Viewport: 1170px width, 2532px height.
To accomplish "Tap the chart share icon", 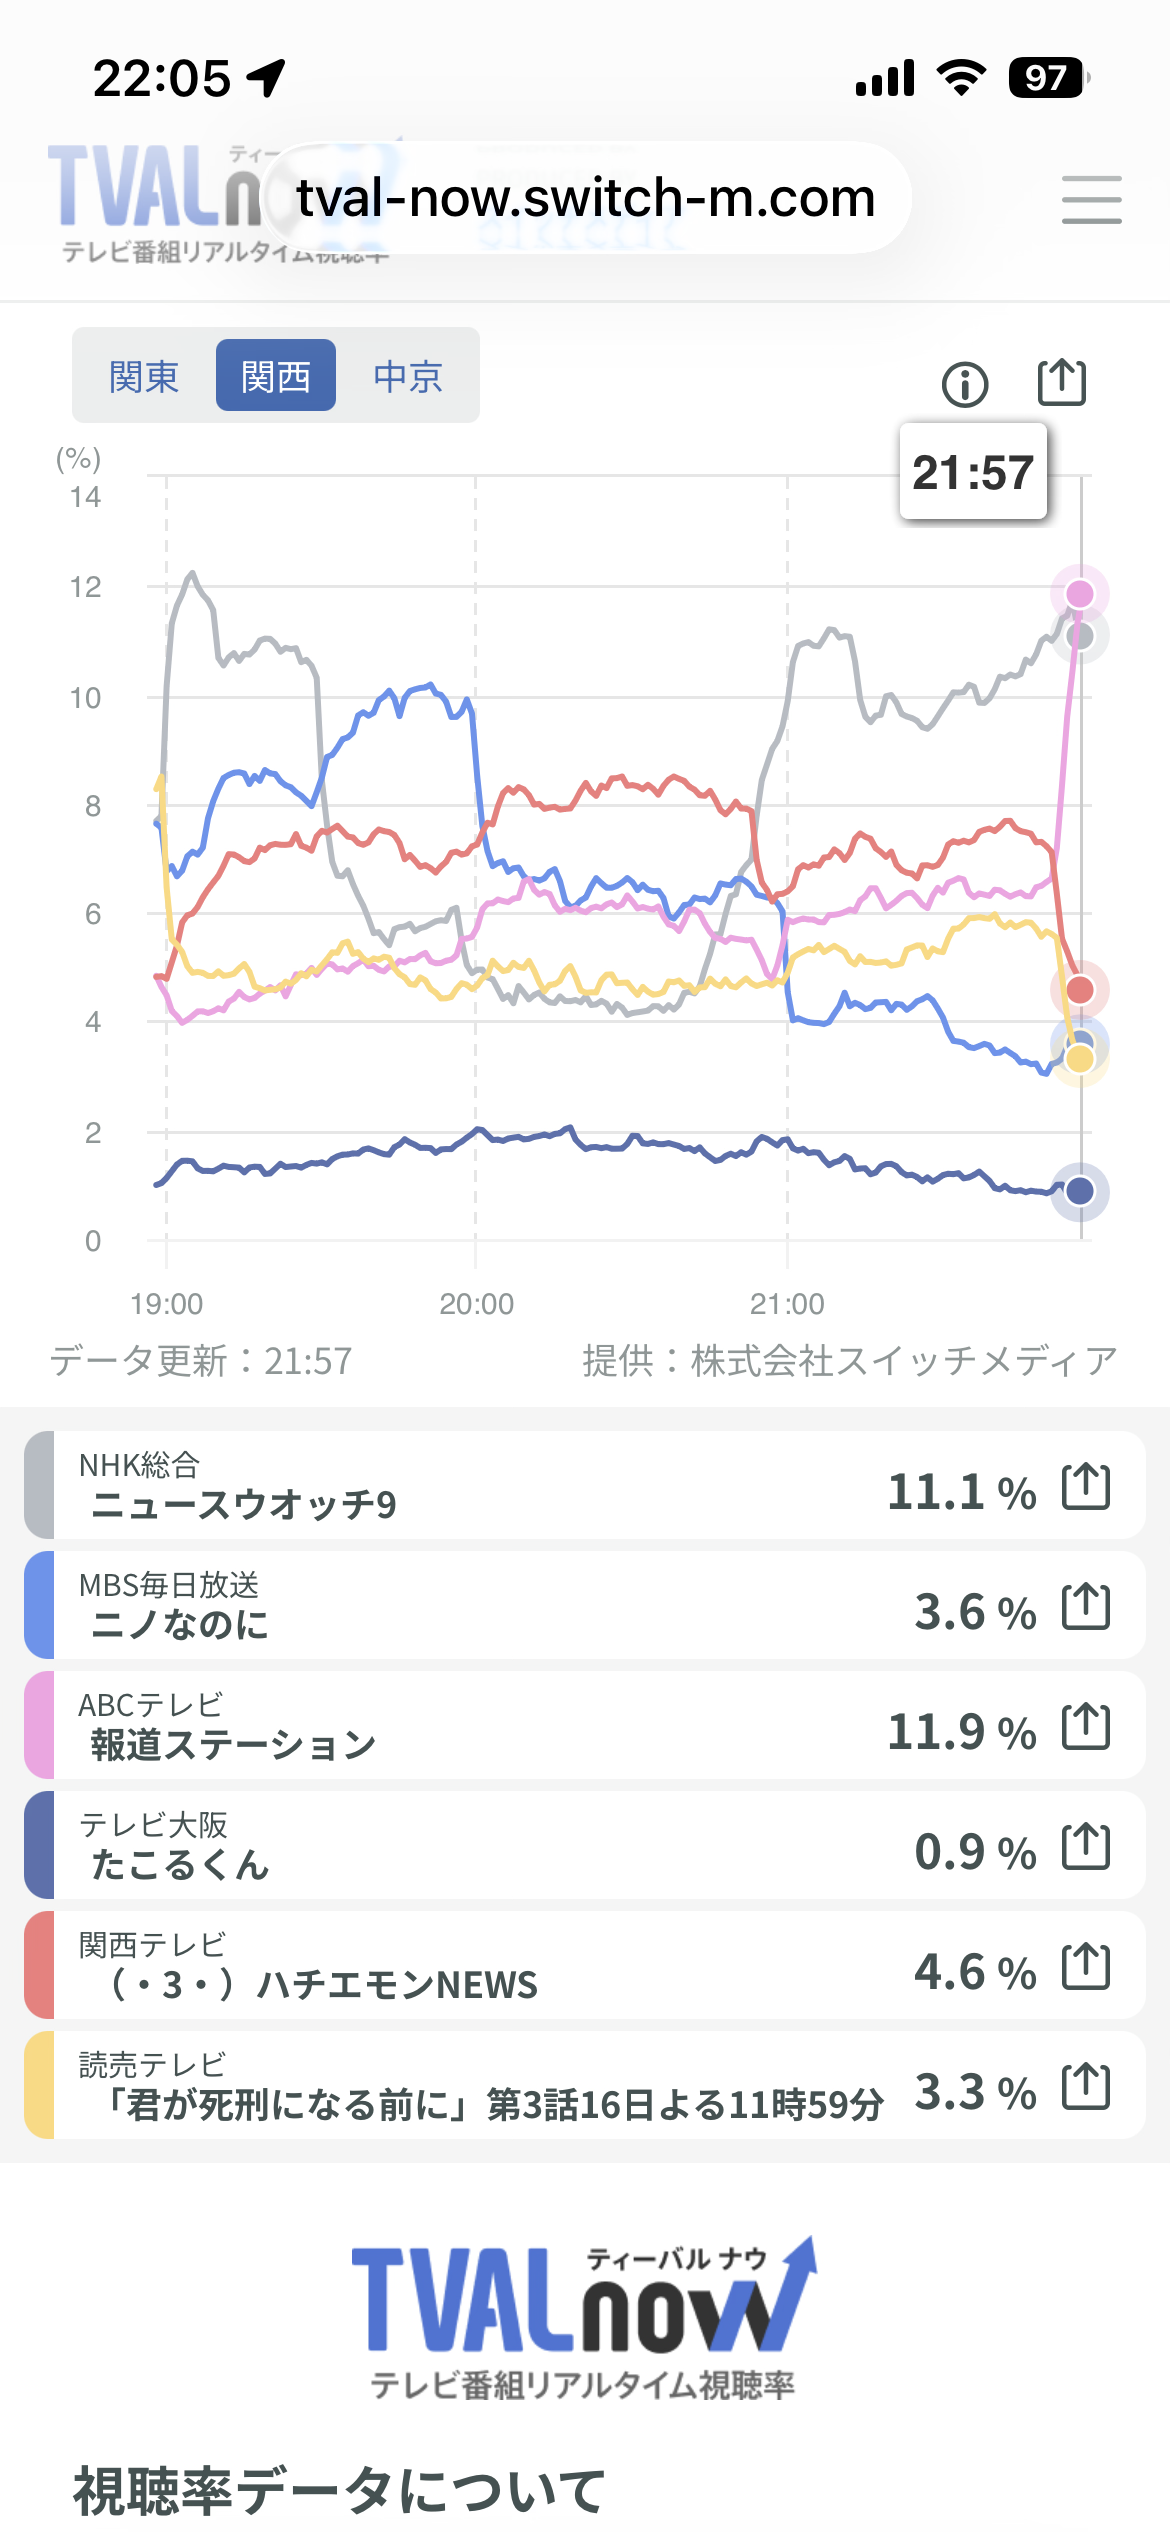I will point(1061,381).
